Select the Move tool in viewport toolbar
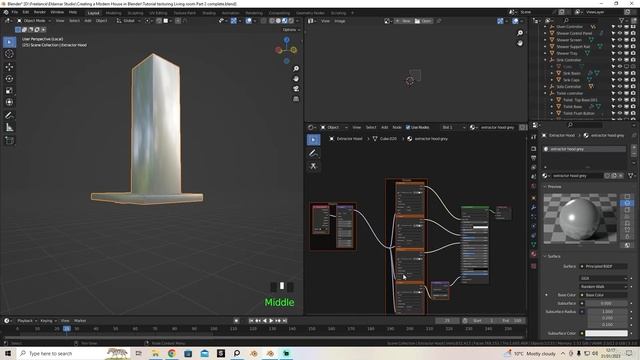Image resolution: width=640 pixels, height=360 pixels. [9, 67]
